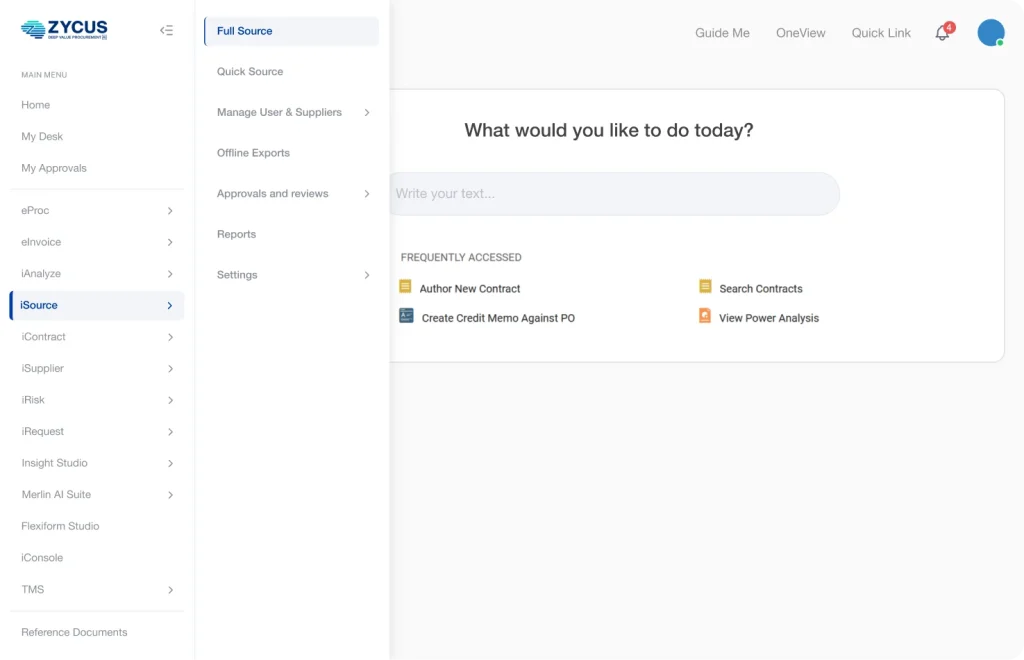Viewport: 1024px width, 660px height.
Task: Click the Search Contracts document icon
Action: coord(705,287)
